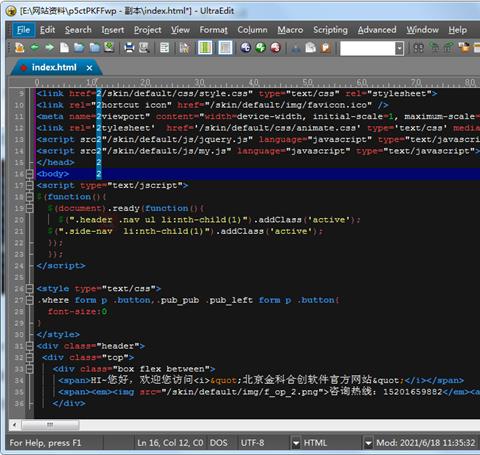Collapse the style block fold on line 26
Viewport: 480px width, 455px height.
pyautogui.click(x=30, y=288)
